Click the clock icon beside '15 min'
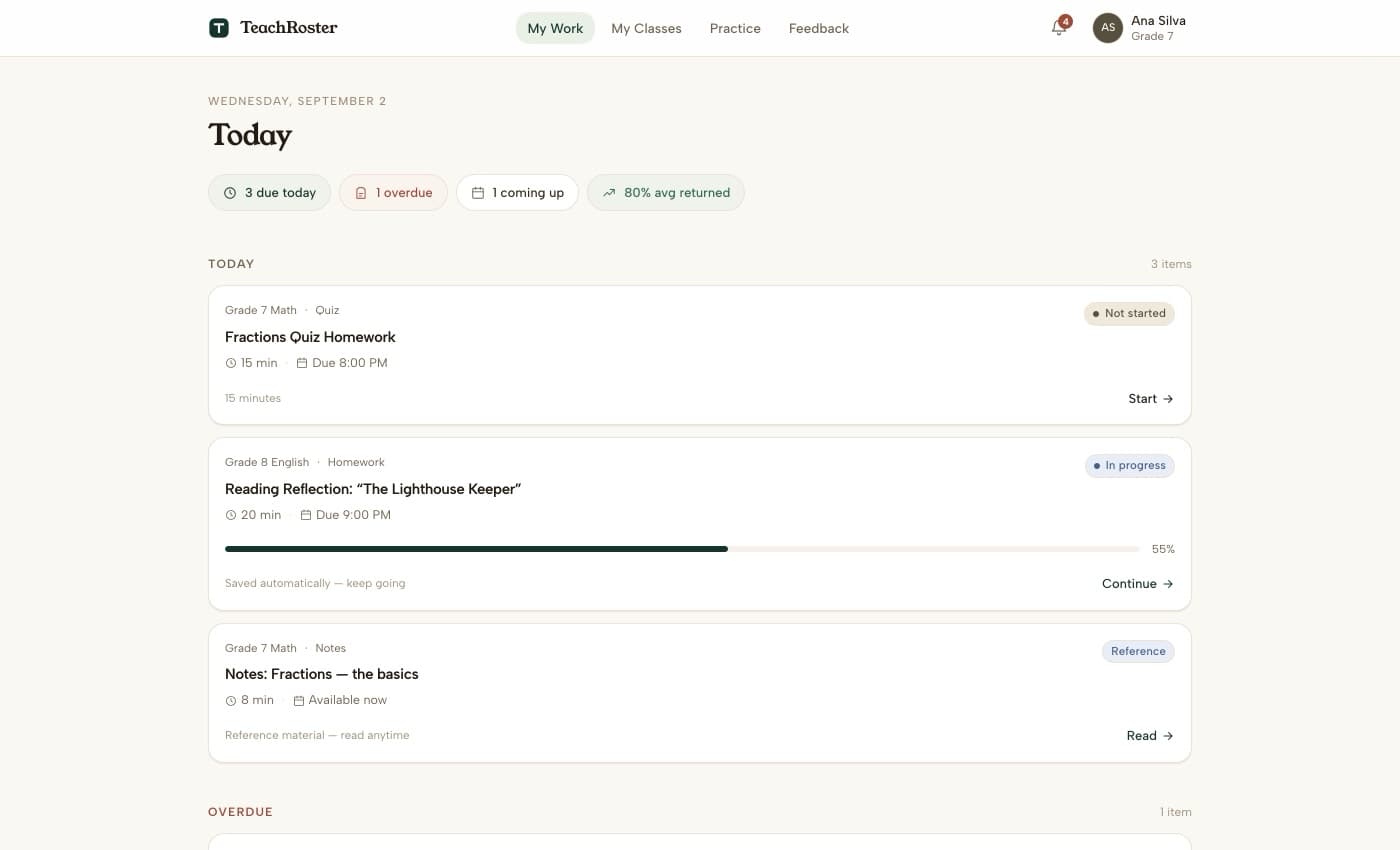This screenshot has height=850, width=1400. [x=231, y=363]
